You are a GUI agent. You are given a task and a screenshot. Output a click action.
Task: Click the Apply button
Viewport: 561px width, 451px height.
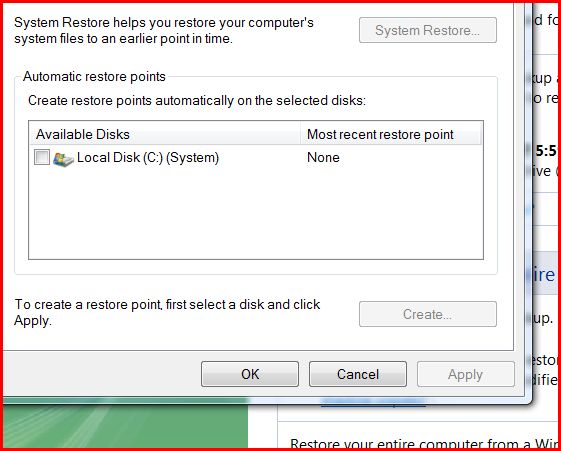click(x=465, y=374)
